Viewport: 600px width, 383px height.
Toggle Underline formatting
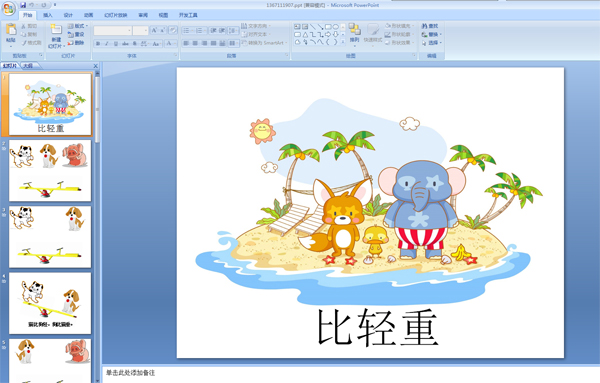pos(116,44)
